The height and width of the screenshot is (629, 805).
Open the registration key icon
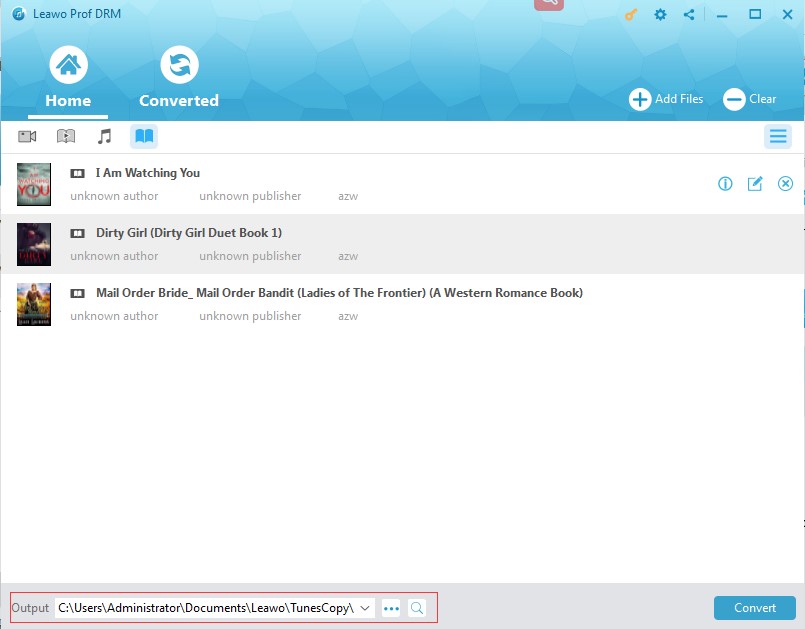(x=630, y=14)
